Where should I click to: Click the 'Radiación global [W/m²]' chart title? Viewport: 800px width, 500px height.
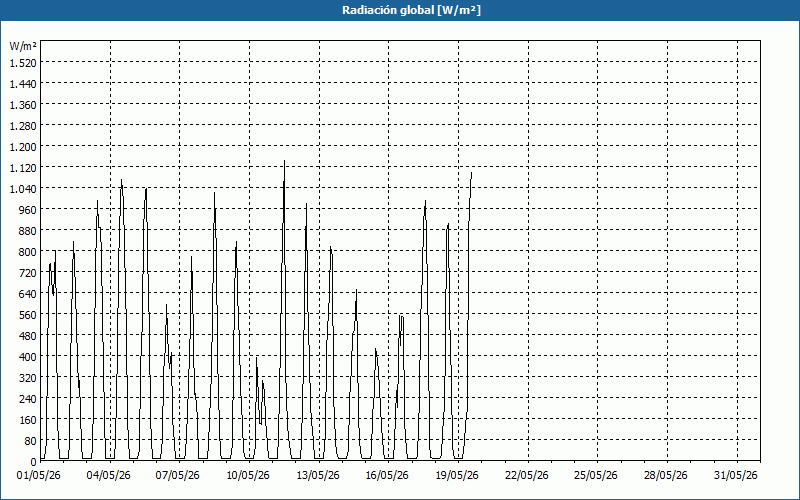coord(411,10)
